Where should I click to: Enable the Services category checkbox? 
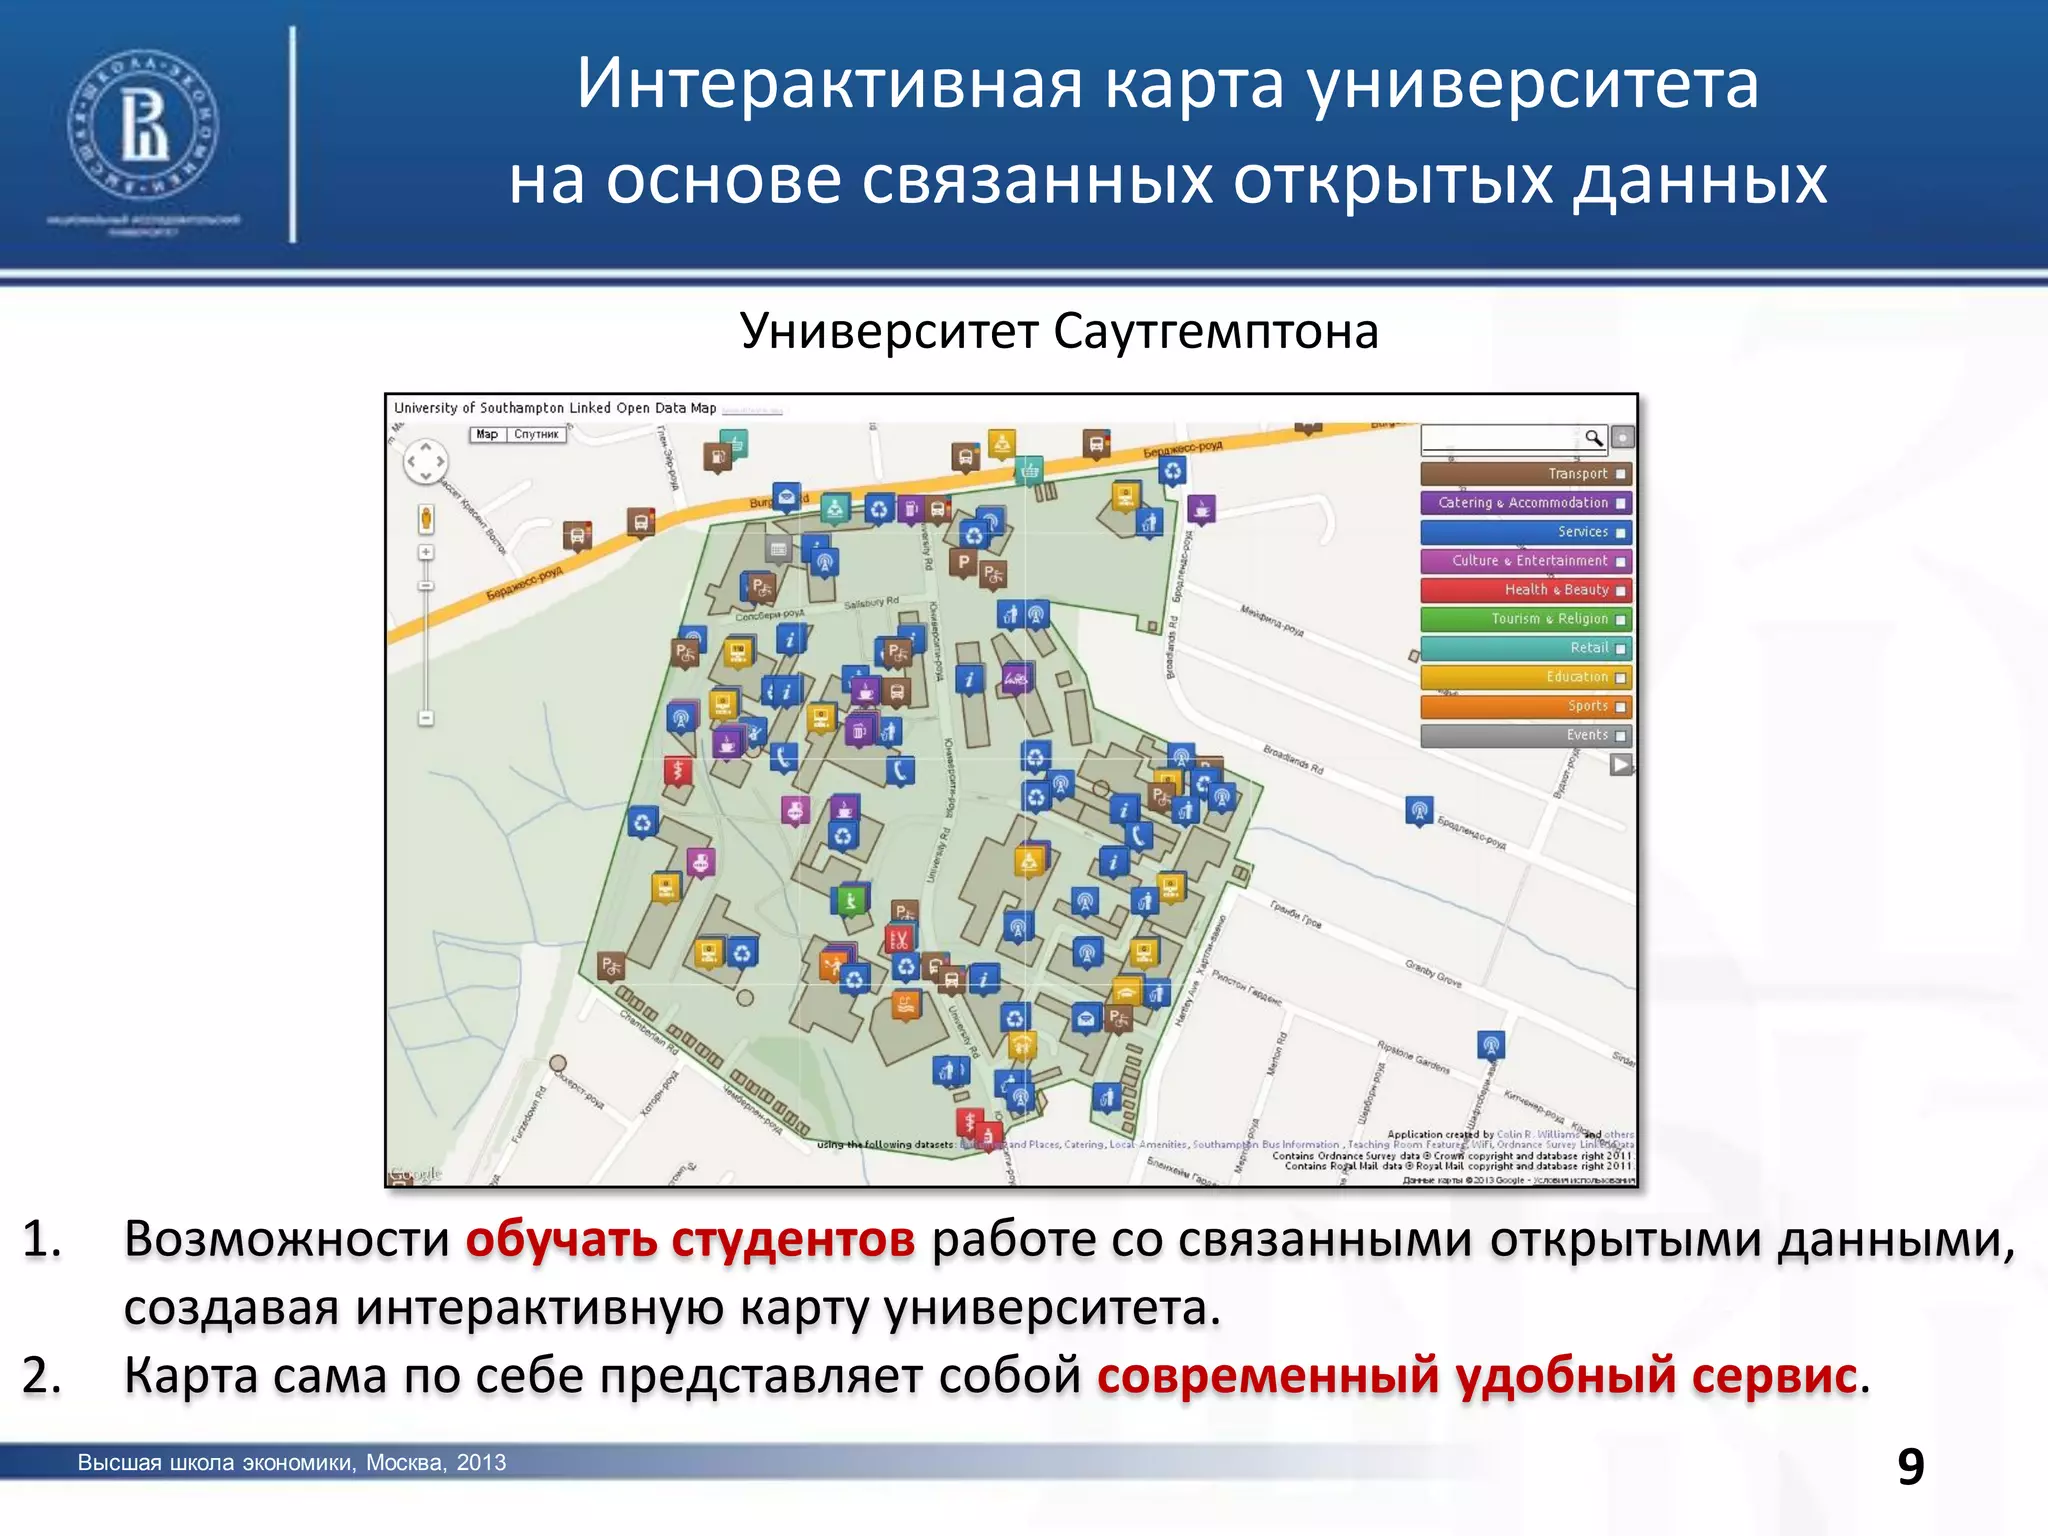tap(1621, 533)
